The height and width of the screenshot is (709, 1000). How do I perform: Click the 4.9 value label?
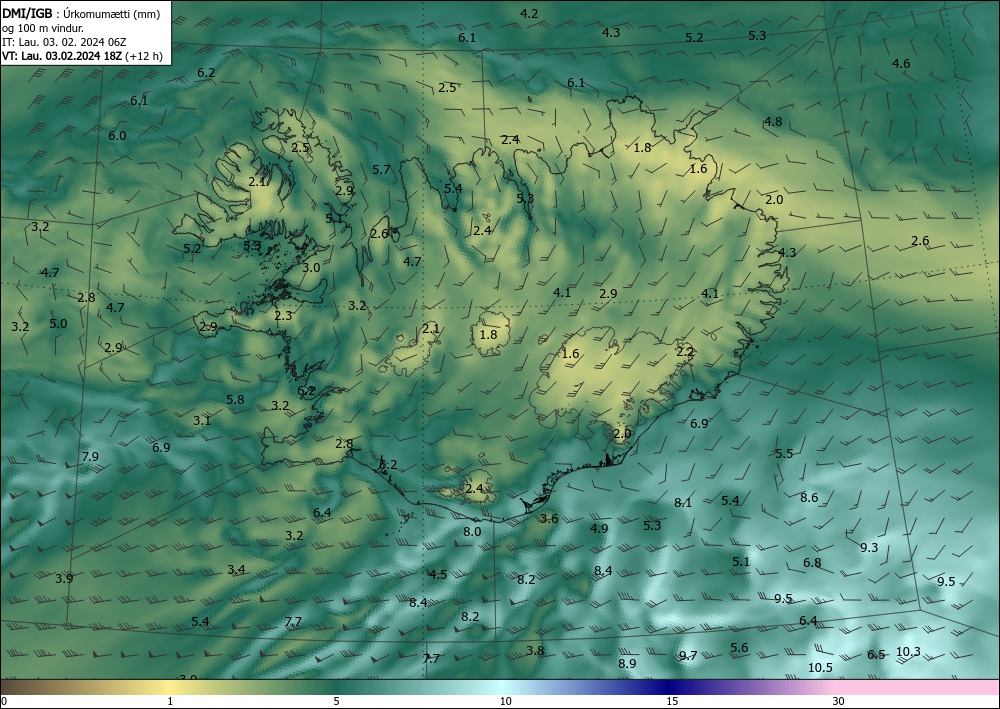[599, 528]
